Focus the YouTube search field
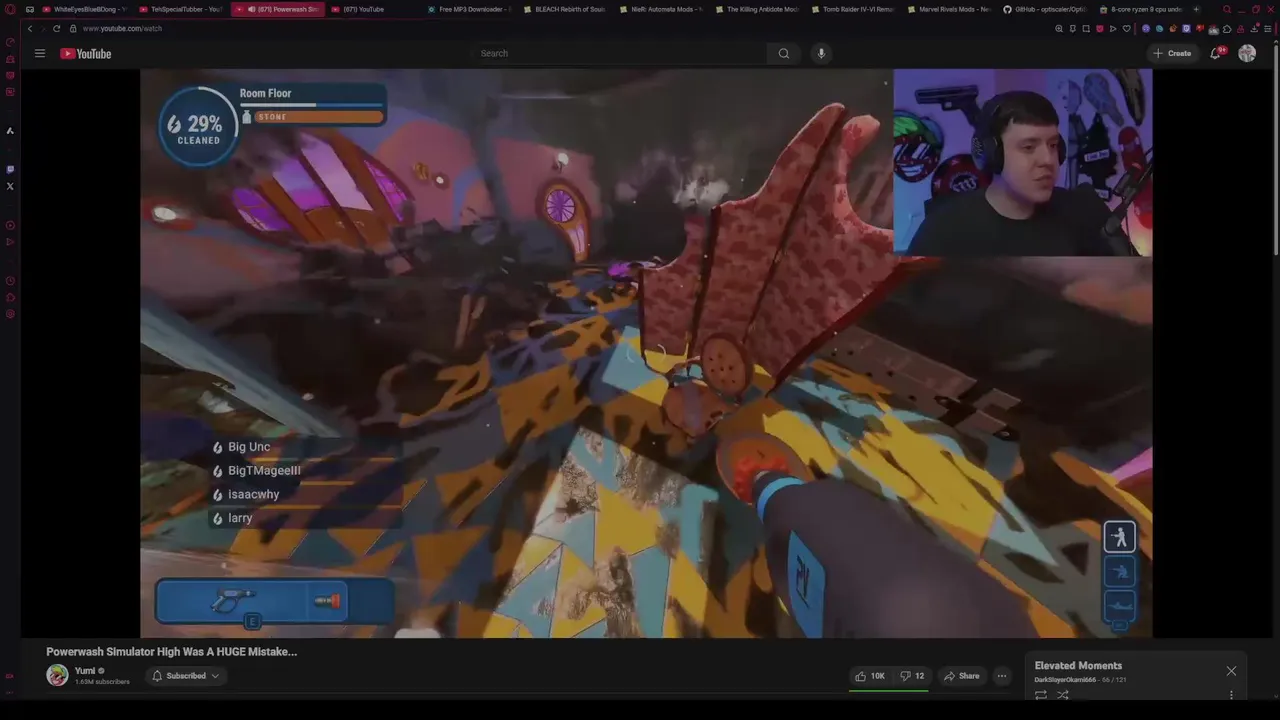The width and height of the screenshot is (1280, 720). pyautogui.click(x=620, y=53)
